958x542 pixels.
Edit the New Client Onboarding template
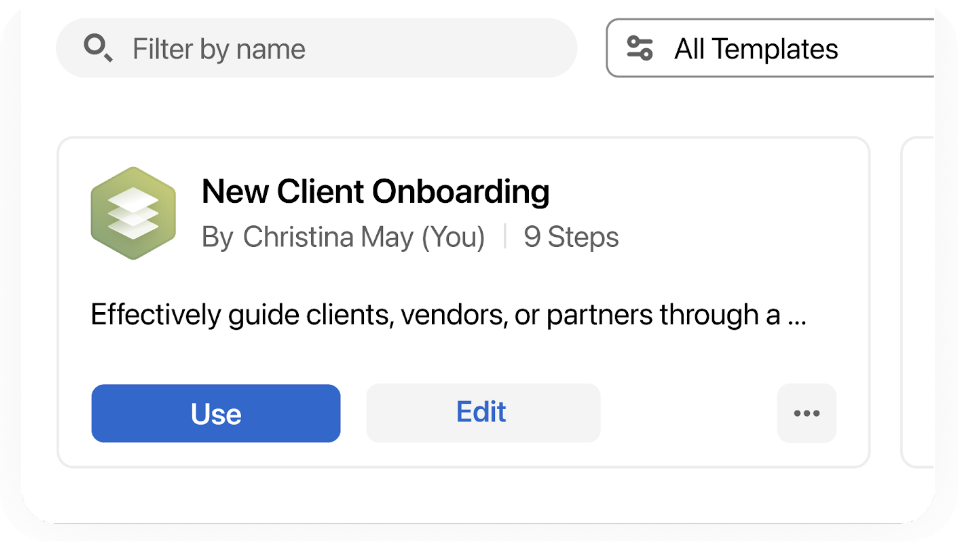pos(483,413)
